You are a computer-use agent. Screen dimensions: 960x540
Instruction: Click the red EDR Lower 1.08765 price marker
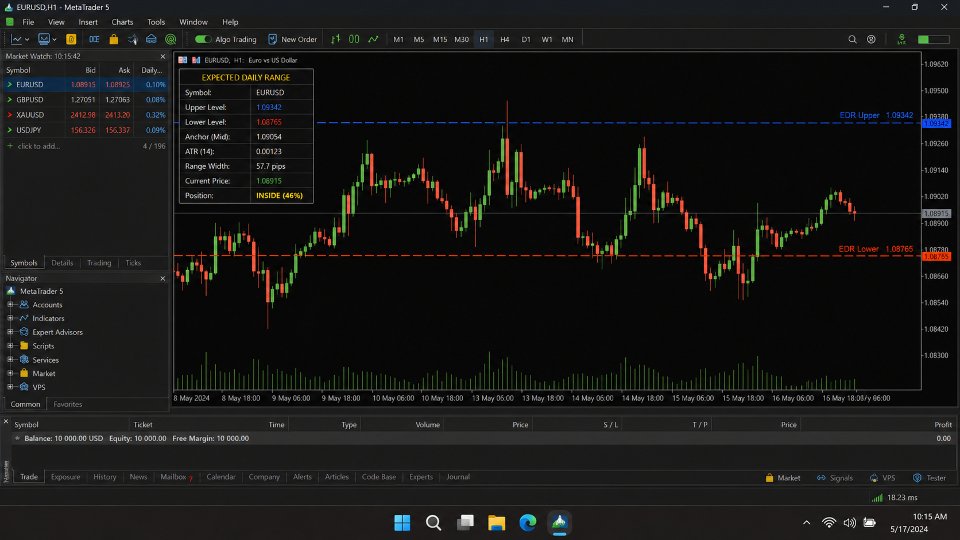(x=936, y=257)
